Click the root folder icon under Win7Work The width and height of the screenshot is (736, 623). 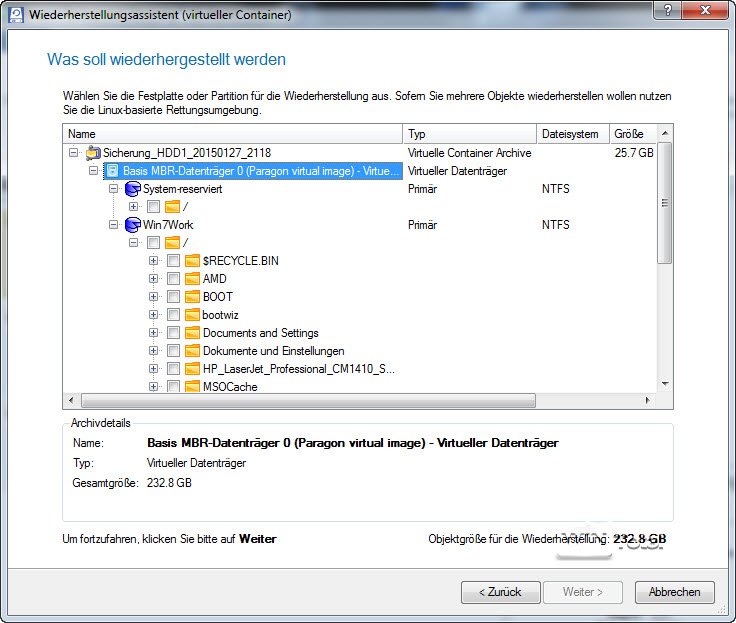tap(173, 243)
